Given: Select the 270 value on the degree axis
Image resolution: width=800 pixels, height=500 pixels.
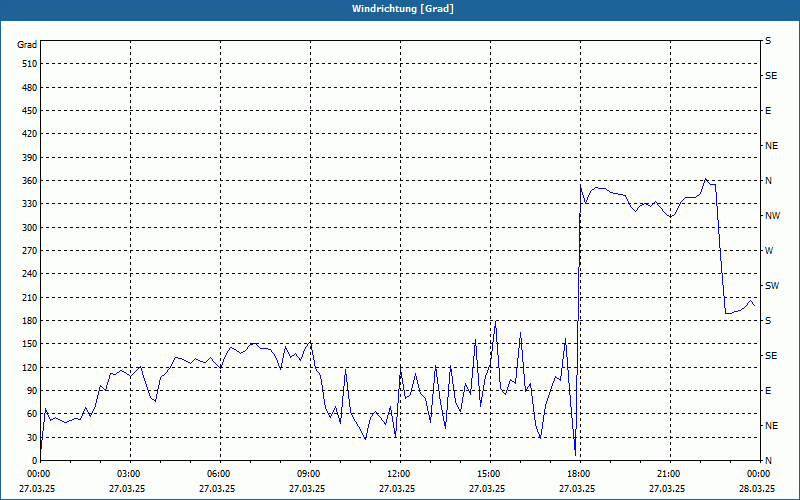Looking at the screenshot, I should pyautogui.click(x=30, y=251).
